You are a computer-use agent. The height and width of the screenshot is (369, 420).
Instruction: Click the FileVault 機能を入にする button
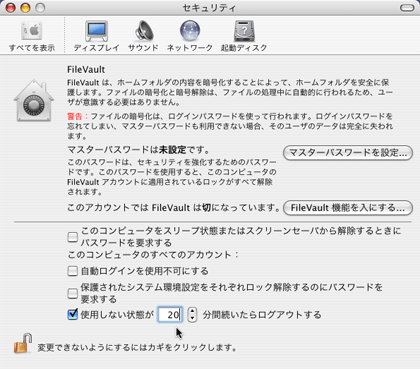point(348,208)
